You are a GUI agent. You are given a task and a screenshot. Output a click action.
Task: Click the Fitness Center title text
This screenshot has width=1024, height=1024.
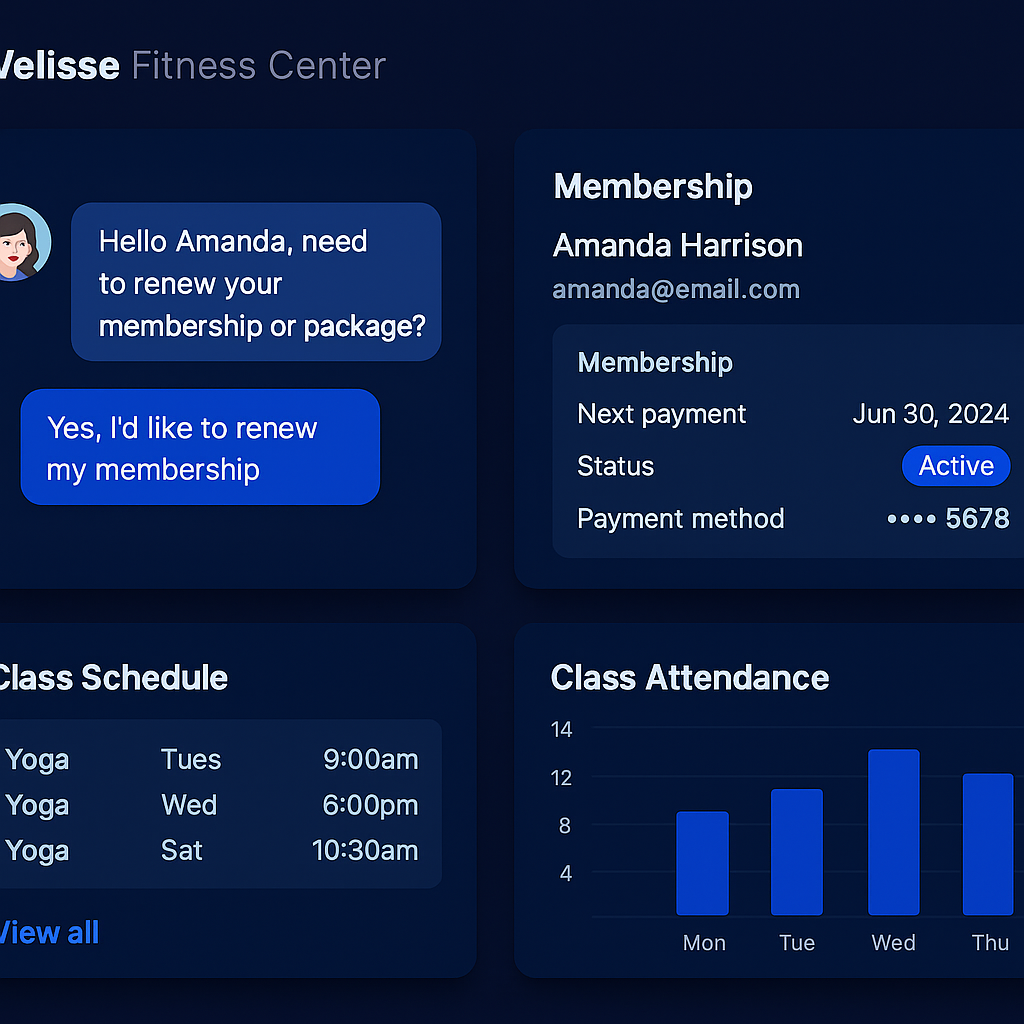258,66
